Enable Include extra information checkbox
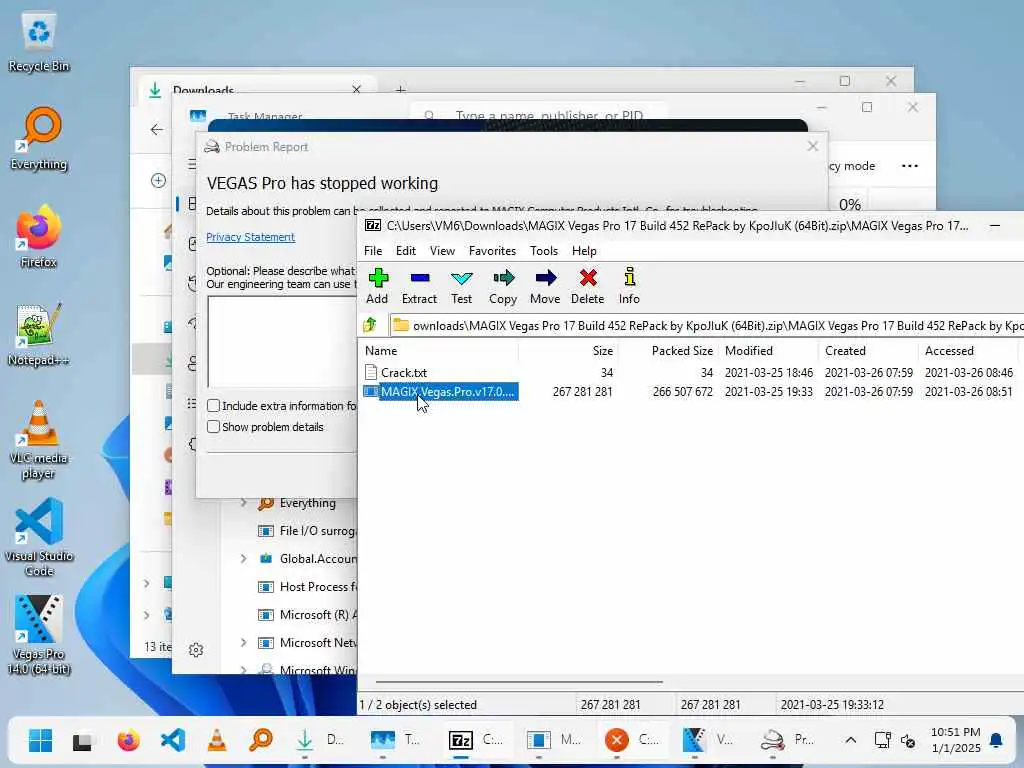This screenshot has width=1024, height=768. [x=214, y=406]
